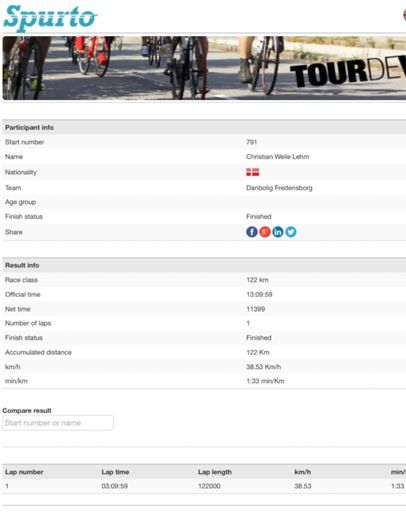The width and height of the screenshot is (406, 512).
Task: Sort by Lap time column header
Action: [x=115, y=472]
